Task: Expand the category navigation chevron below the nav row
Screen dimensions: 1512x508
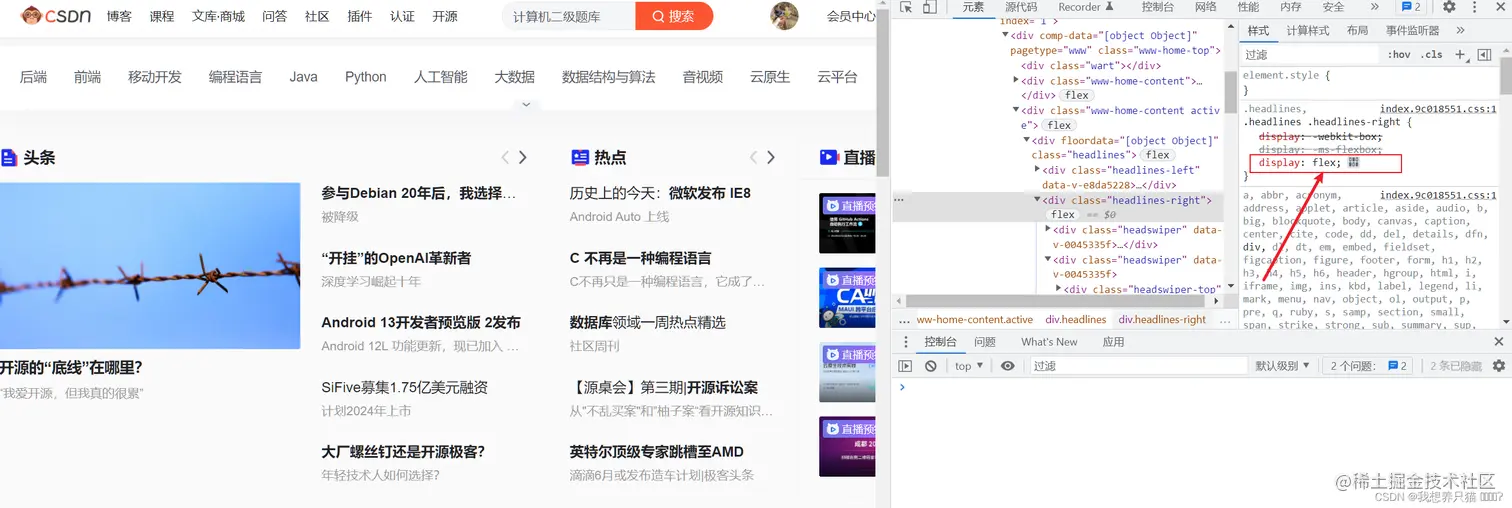Action: pos(526,104)
